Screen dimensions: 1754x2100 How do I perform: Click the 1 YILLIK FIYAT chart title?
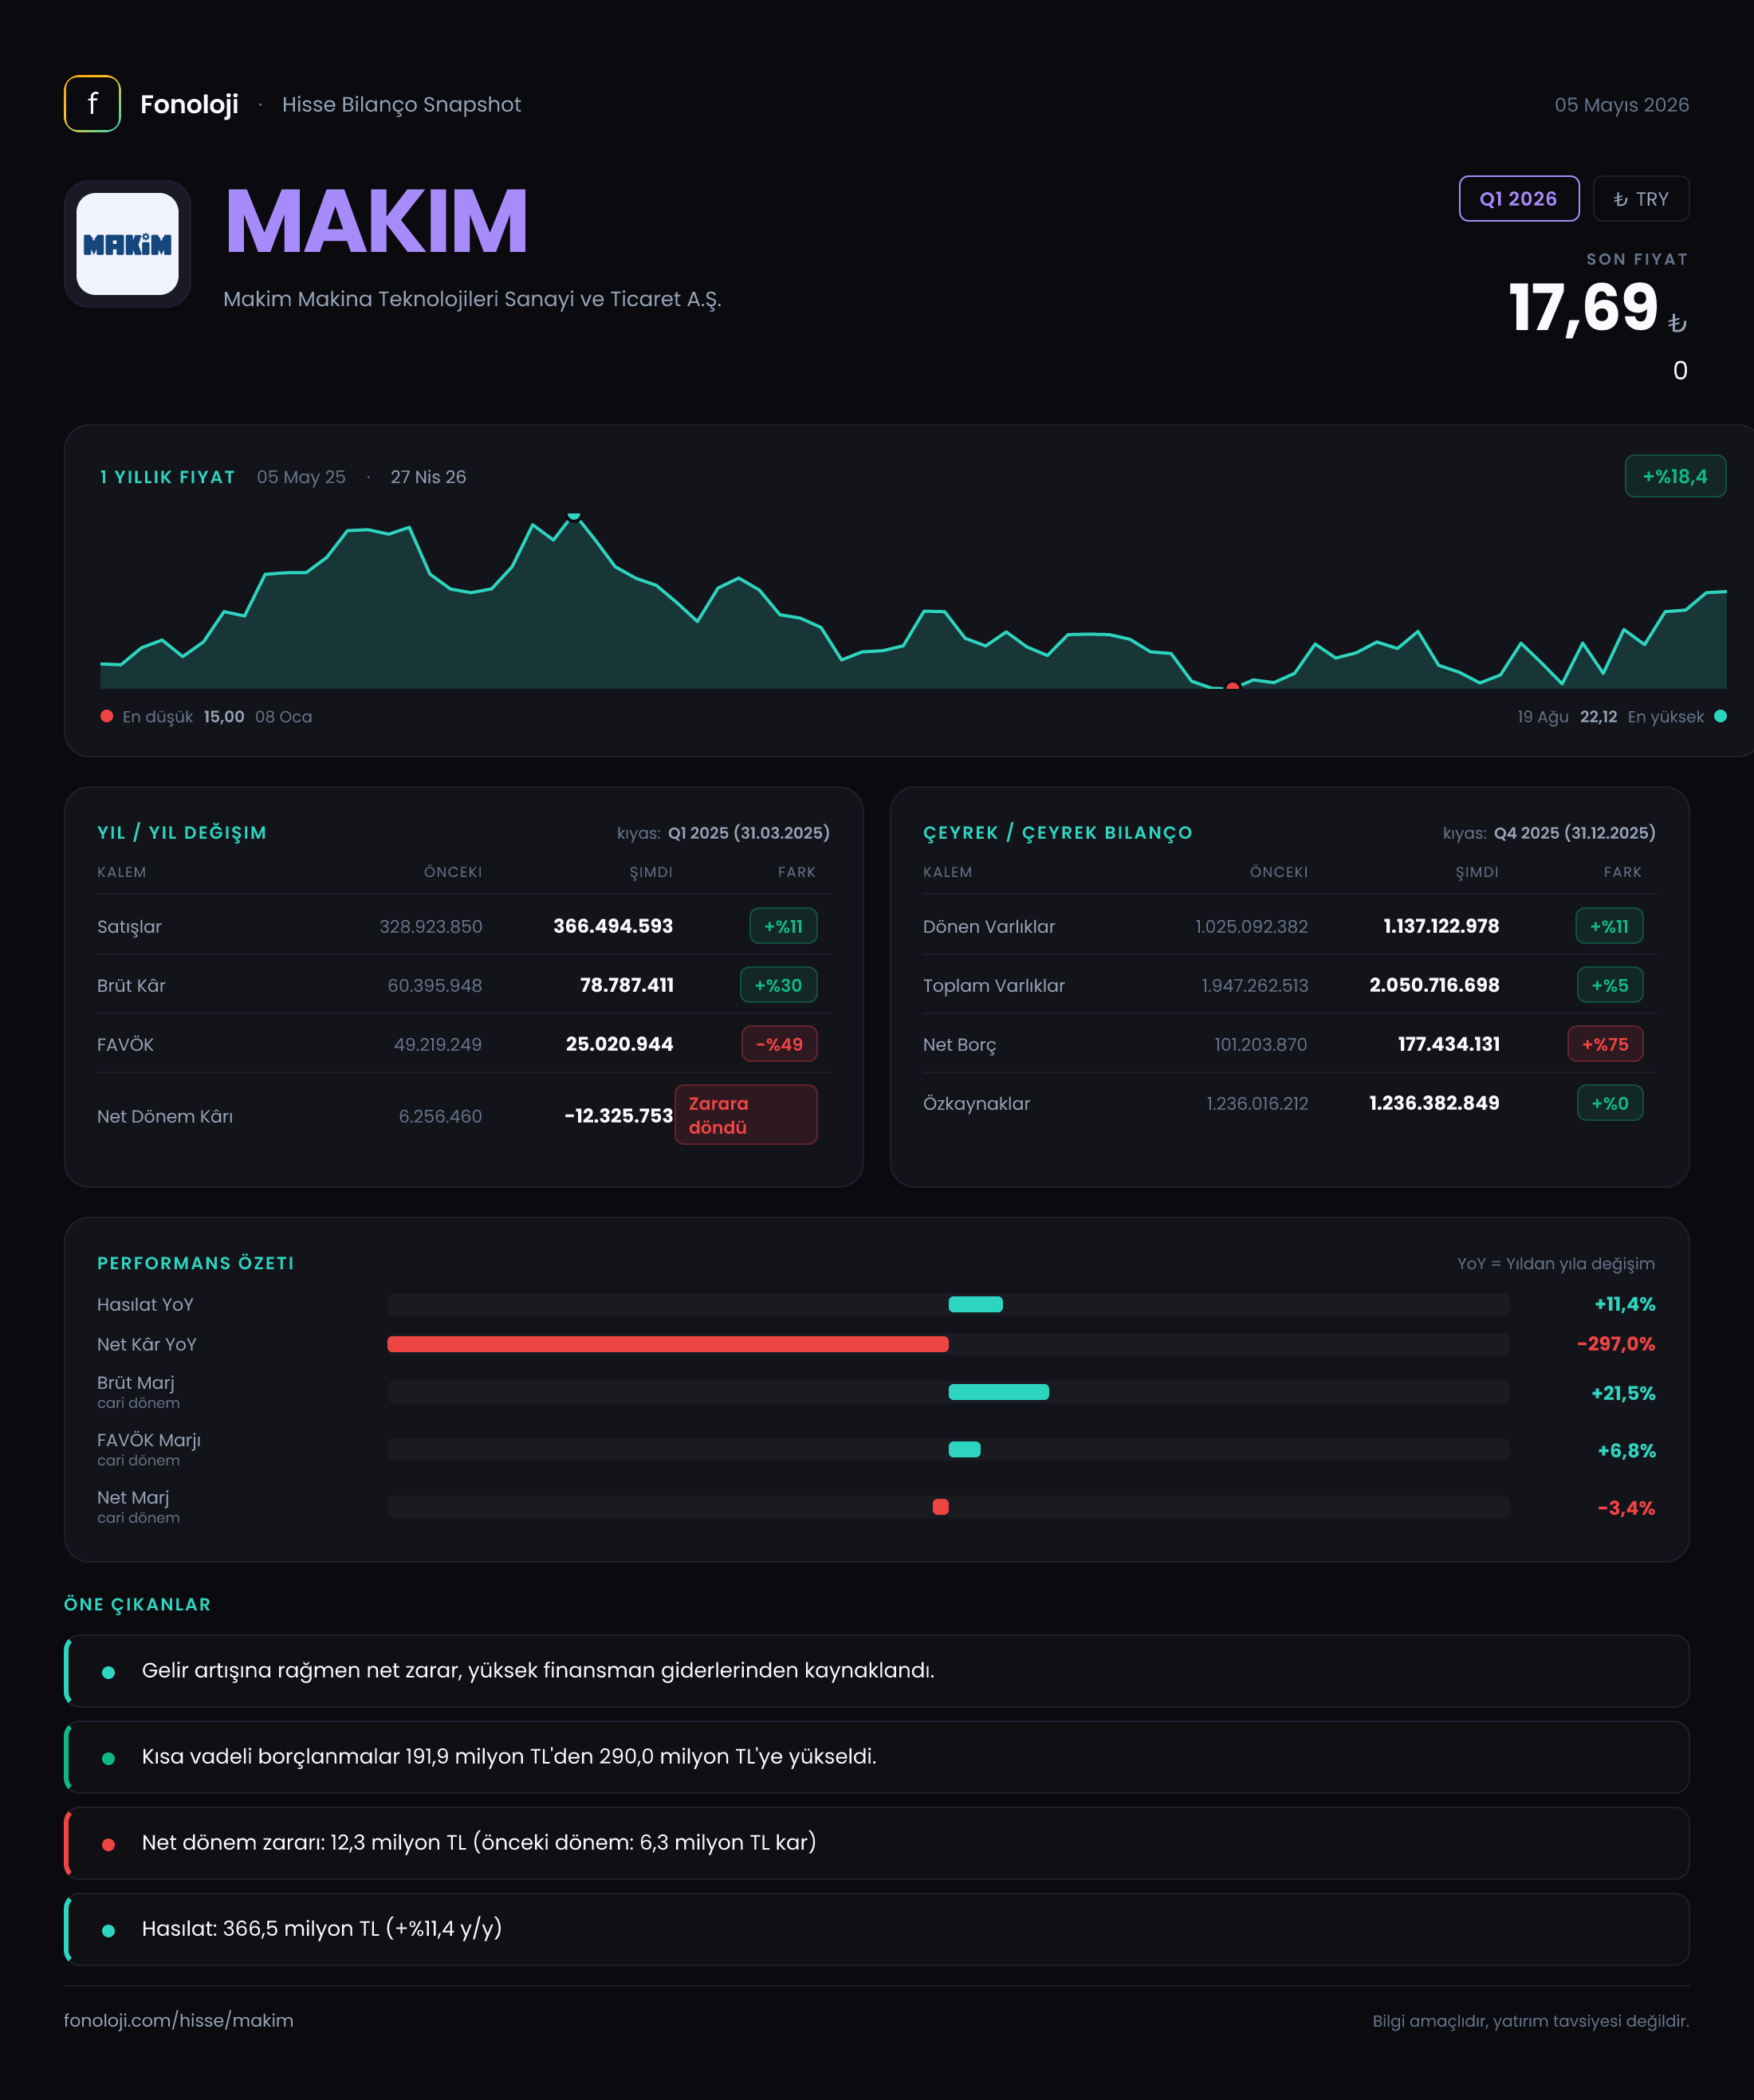[167, 477]
